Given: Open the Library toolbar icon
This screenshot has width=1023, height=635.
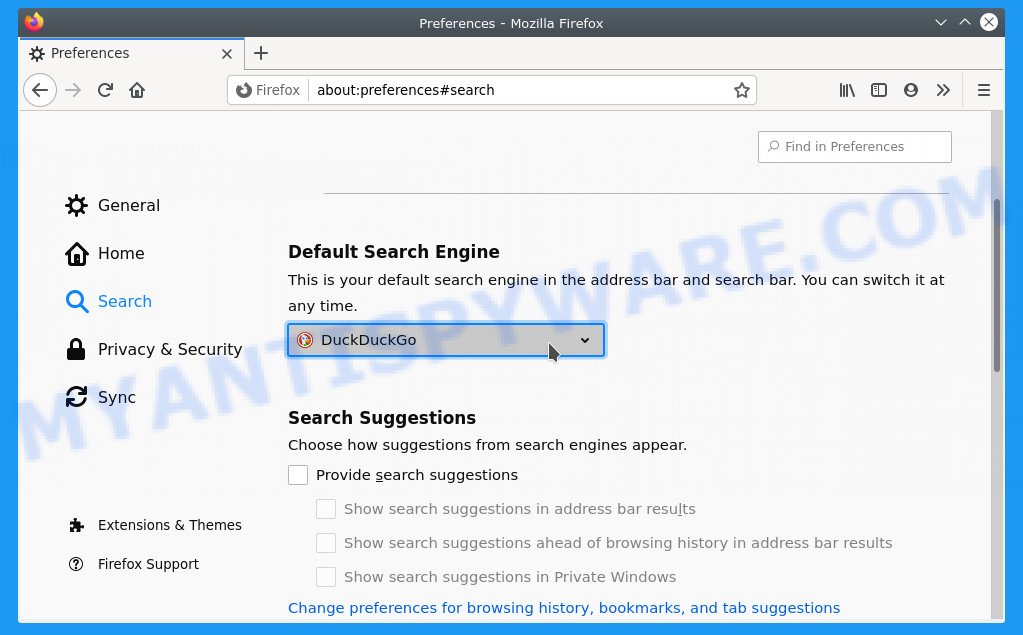Looking at the screenshot, I should (x=847, y=90).
